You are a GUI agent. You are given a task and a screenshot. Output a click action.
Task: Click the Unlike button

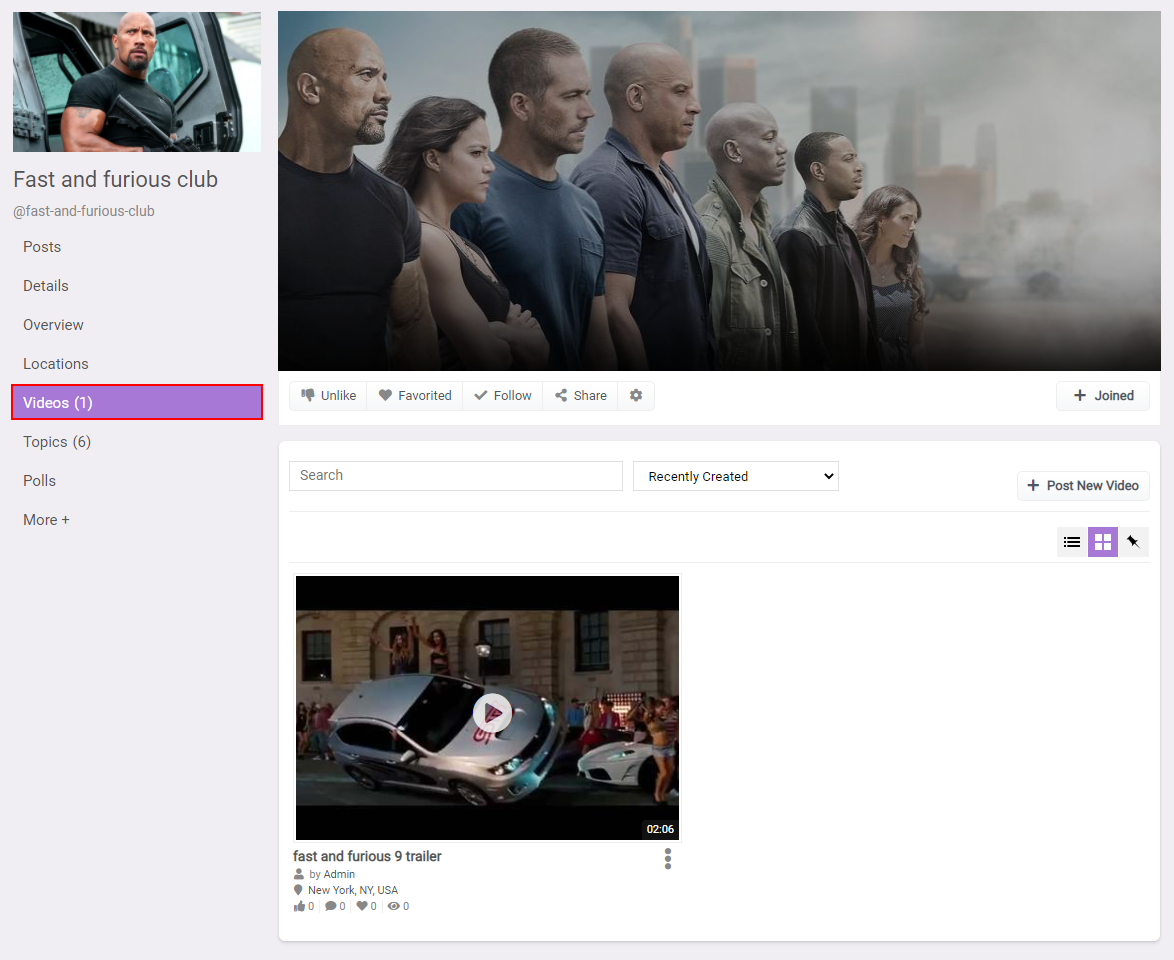[328, 395]
